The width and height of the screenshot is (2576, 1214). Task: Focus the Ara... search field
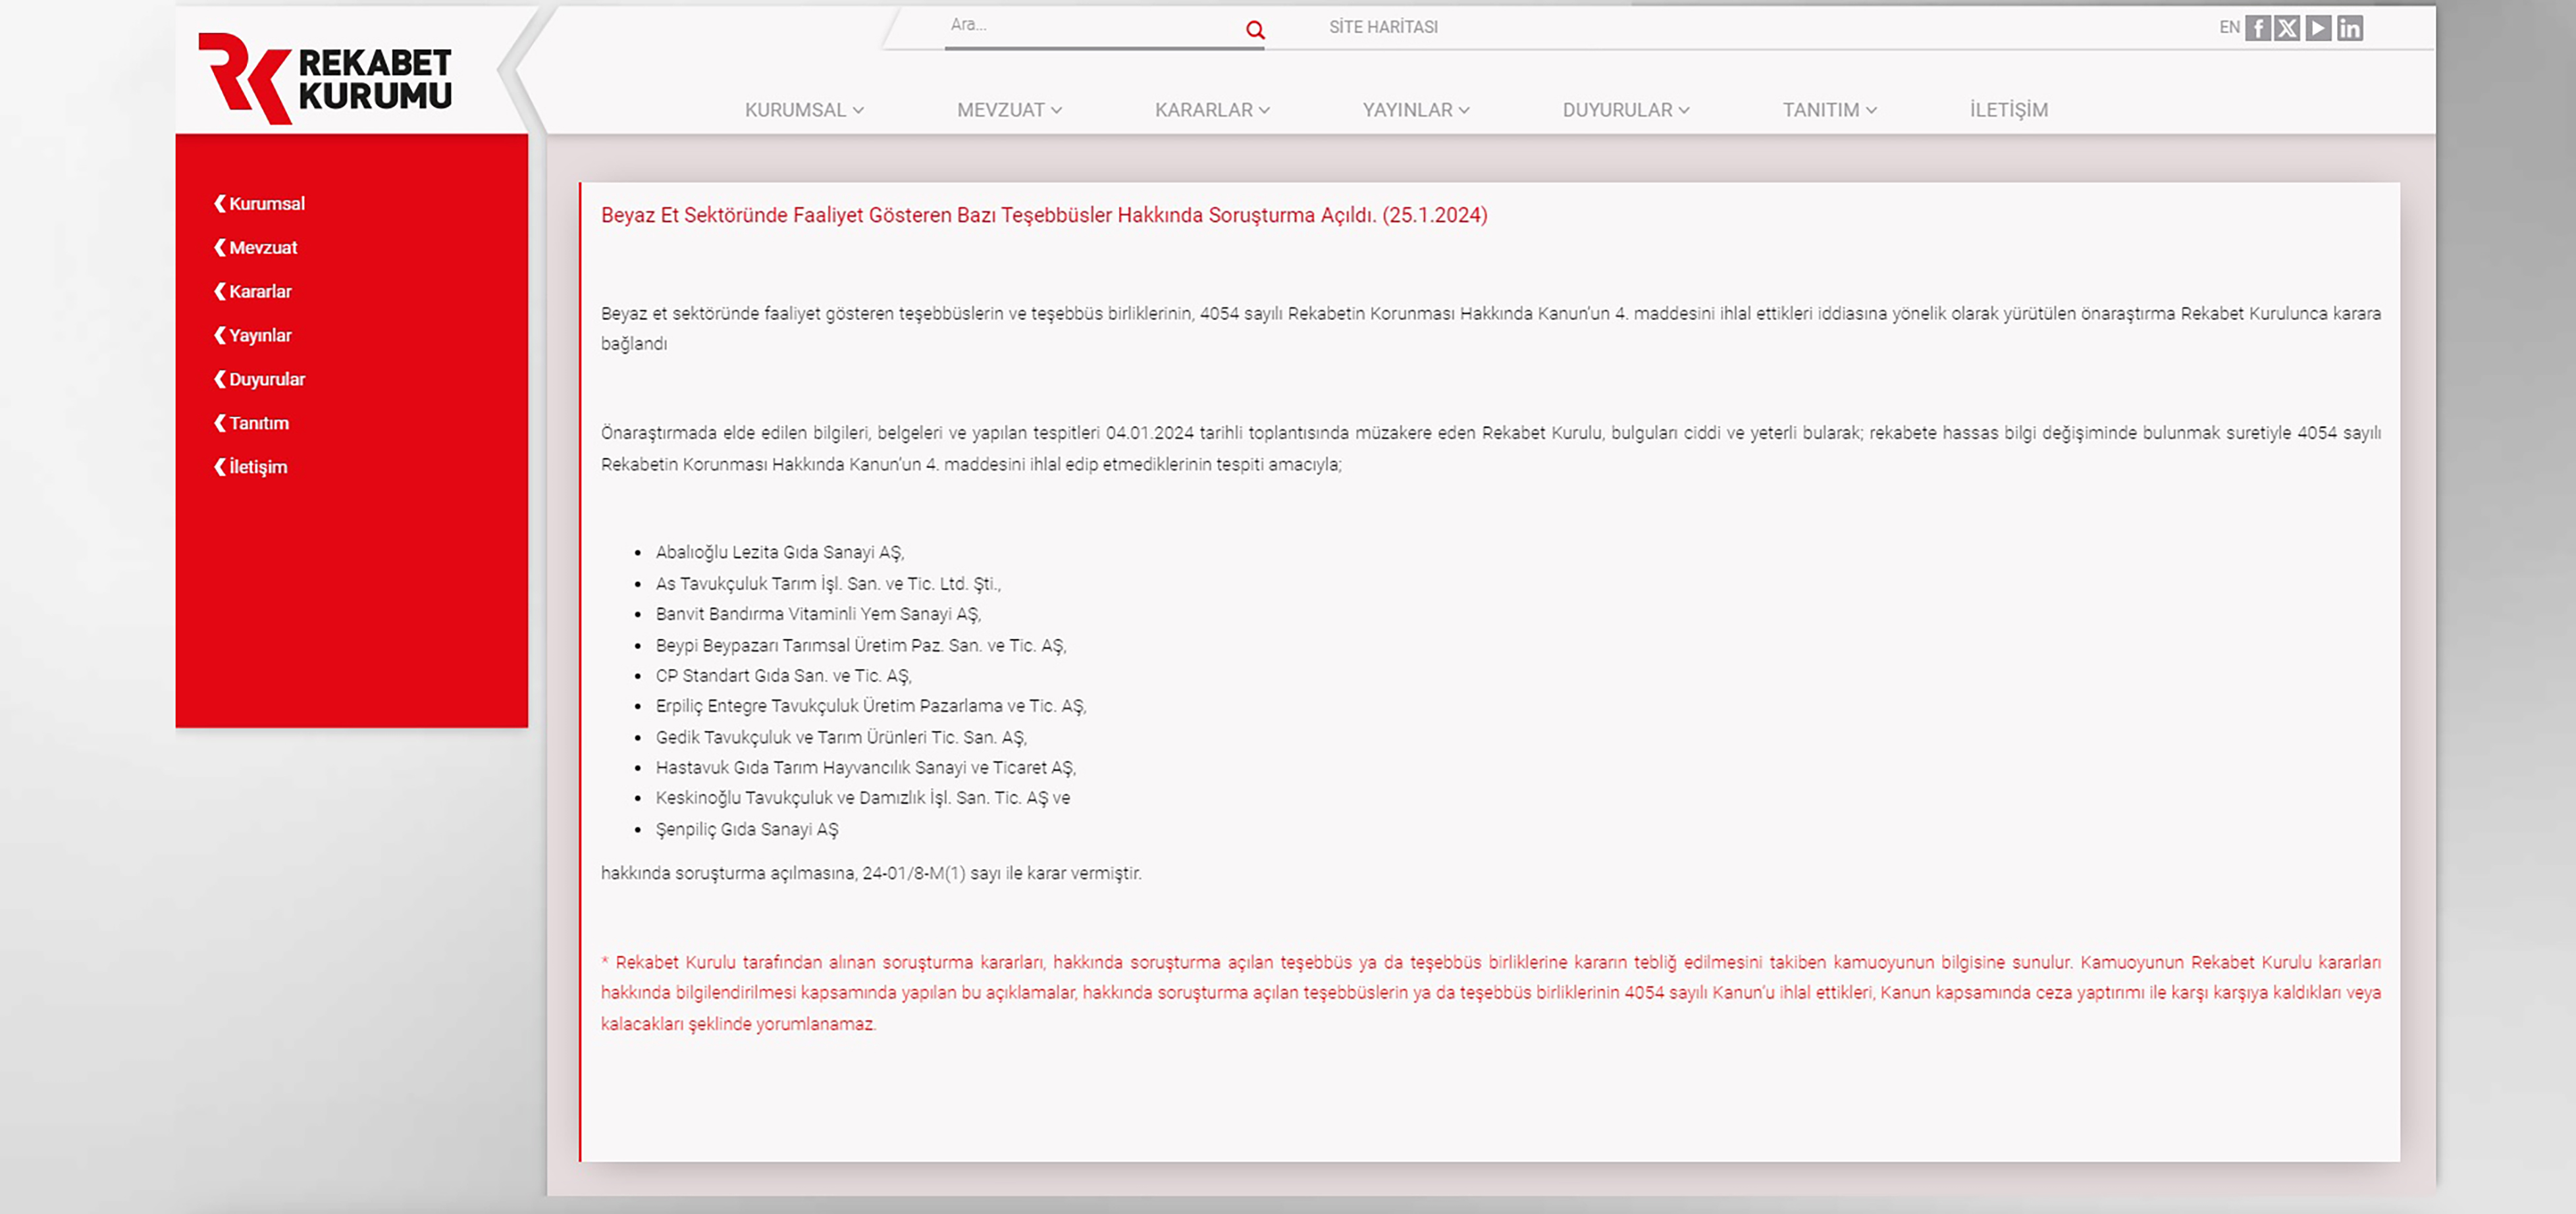(1094, 26)
